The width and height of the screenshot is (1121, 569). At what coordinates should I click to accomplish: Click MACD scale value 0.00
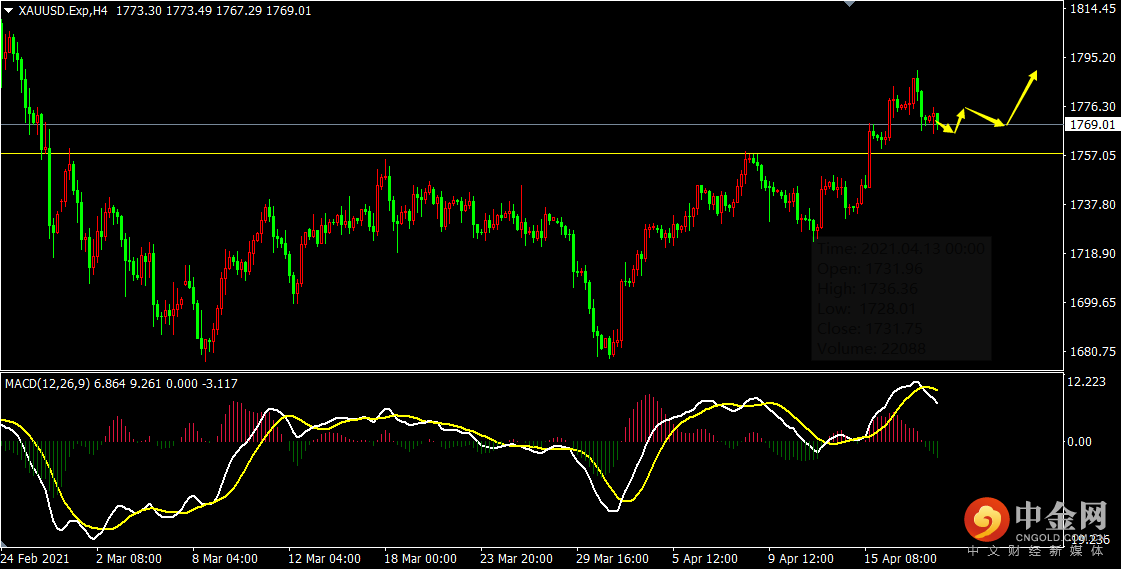click(1082, 441)
